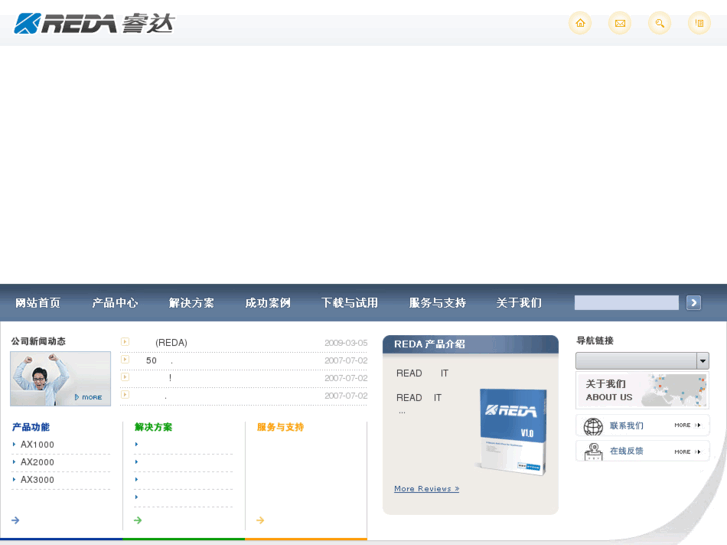Screen dimensions: 727x545
Task: Click the More Reviews link
Action: click(427, 489)
